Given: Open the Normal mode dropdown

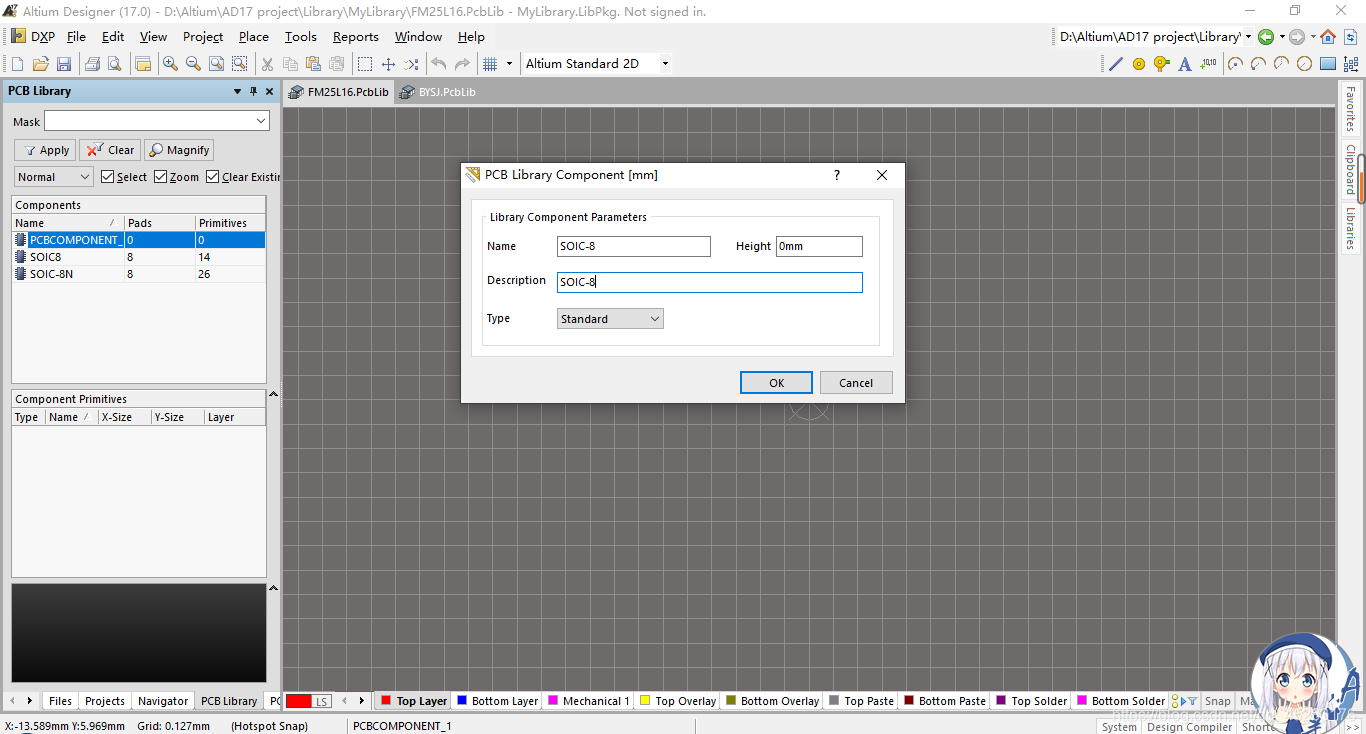Looking at the screenshot, I should 54,177.
